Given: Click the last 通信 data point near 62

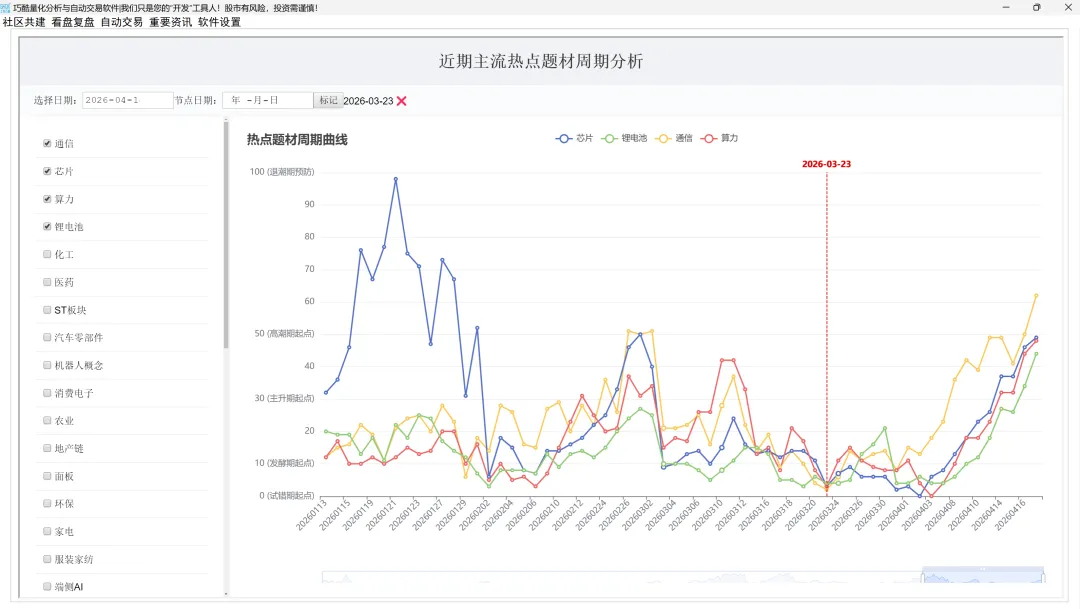Looking at the screenshot, I should 1036,296.
